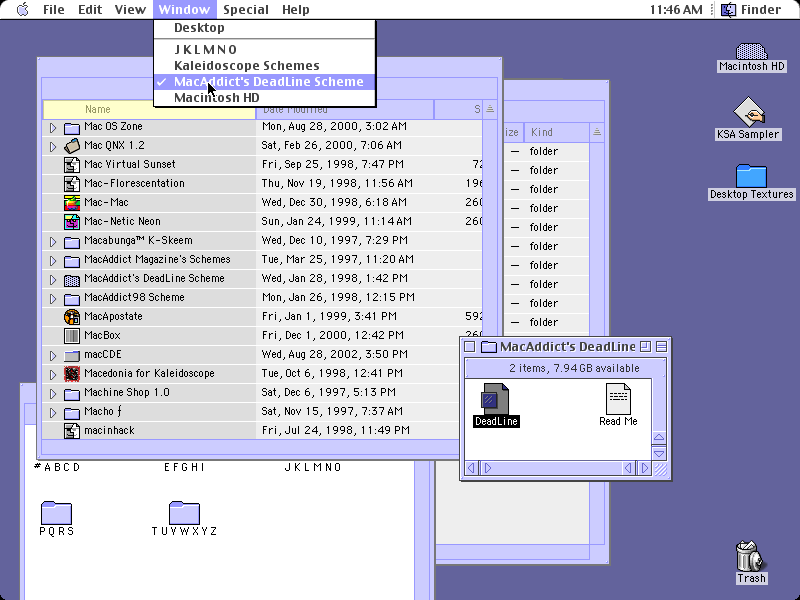Click the Mac Virtual Sunset file icon
The width and height of the screenshot is (800, 600).
coord(72,165)
